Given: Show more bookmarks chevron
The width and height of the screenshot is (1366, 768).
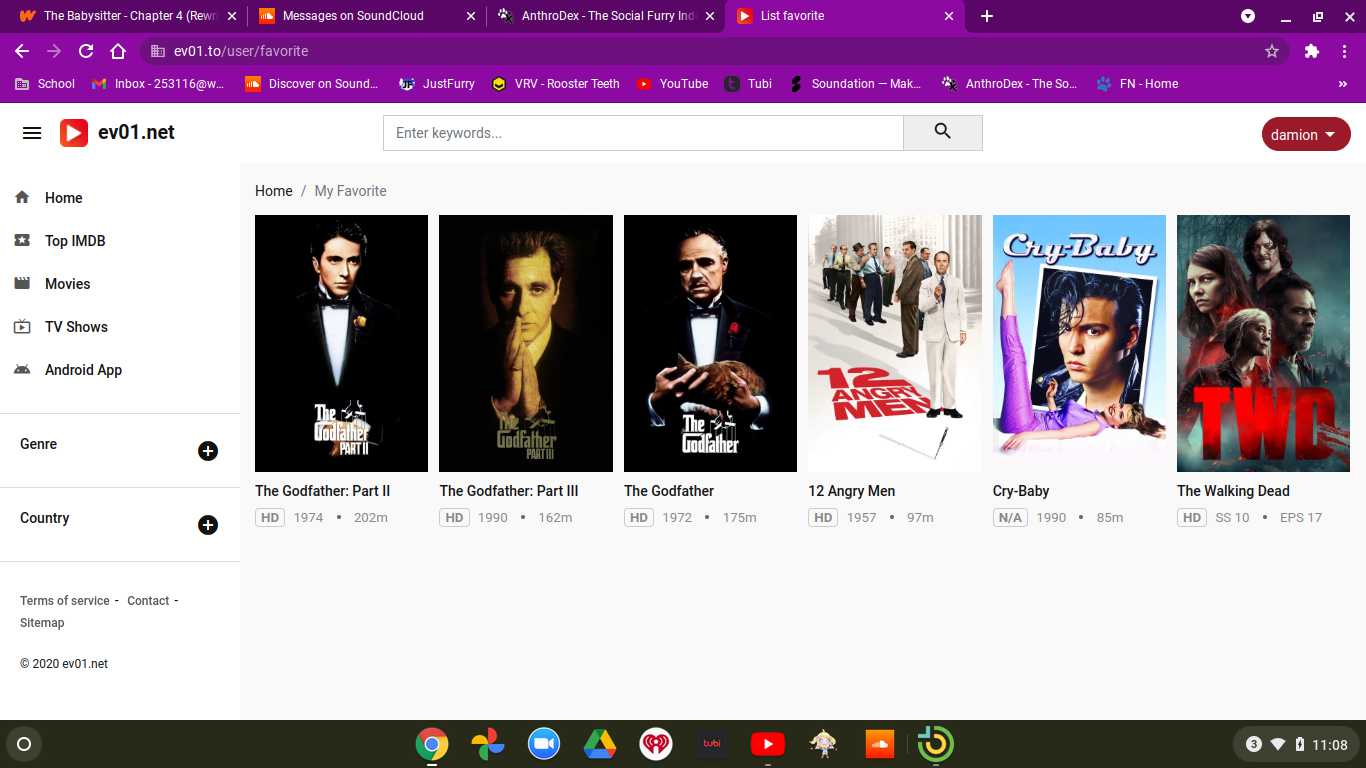Looking at the screenshot, I should click(x=1342, y=84).
